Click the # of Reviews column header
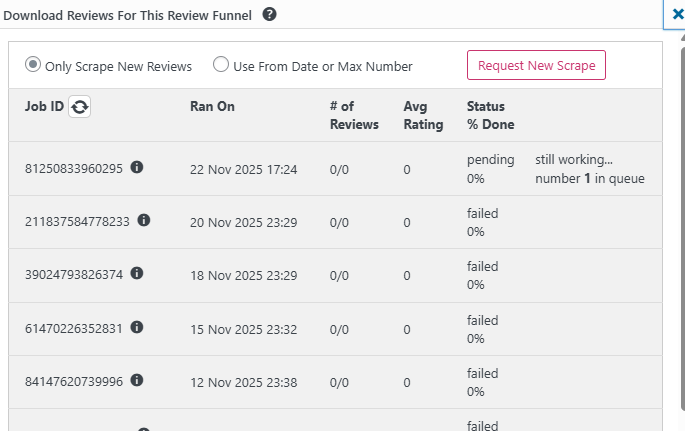Image resolution: width=685 pixels, height=431 pixels. [x=354, y=115]
